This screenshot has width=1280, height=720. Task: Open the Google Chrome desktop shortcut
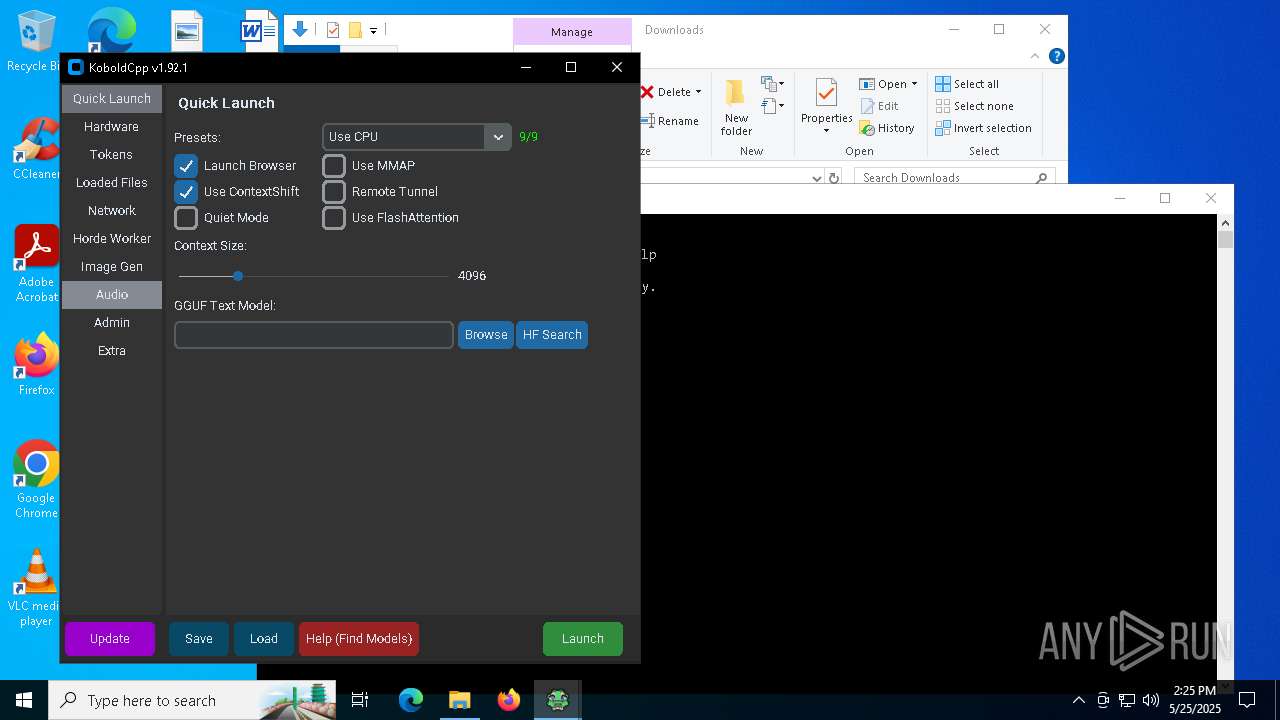coord(36,478)
